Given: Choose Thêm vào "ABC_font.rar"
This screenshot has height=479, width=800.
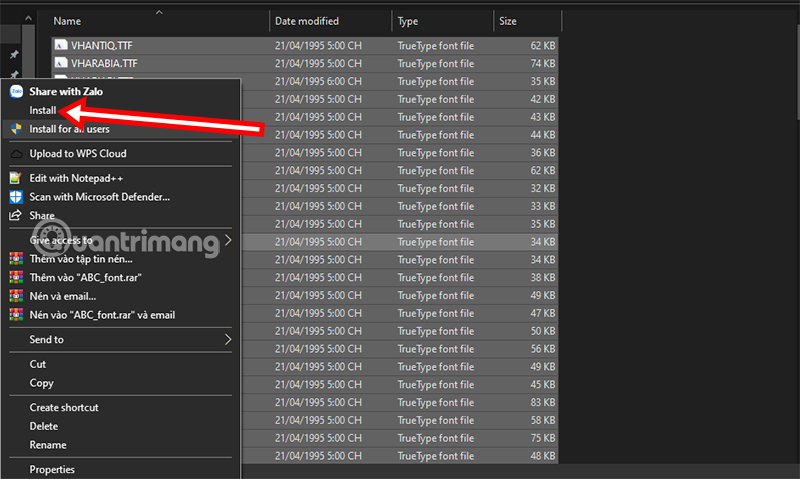Looking at the screenshot, I should click(x=86, y=278).
